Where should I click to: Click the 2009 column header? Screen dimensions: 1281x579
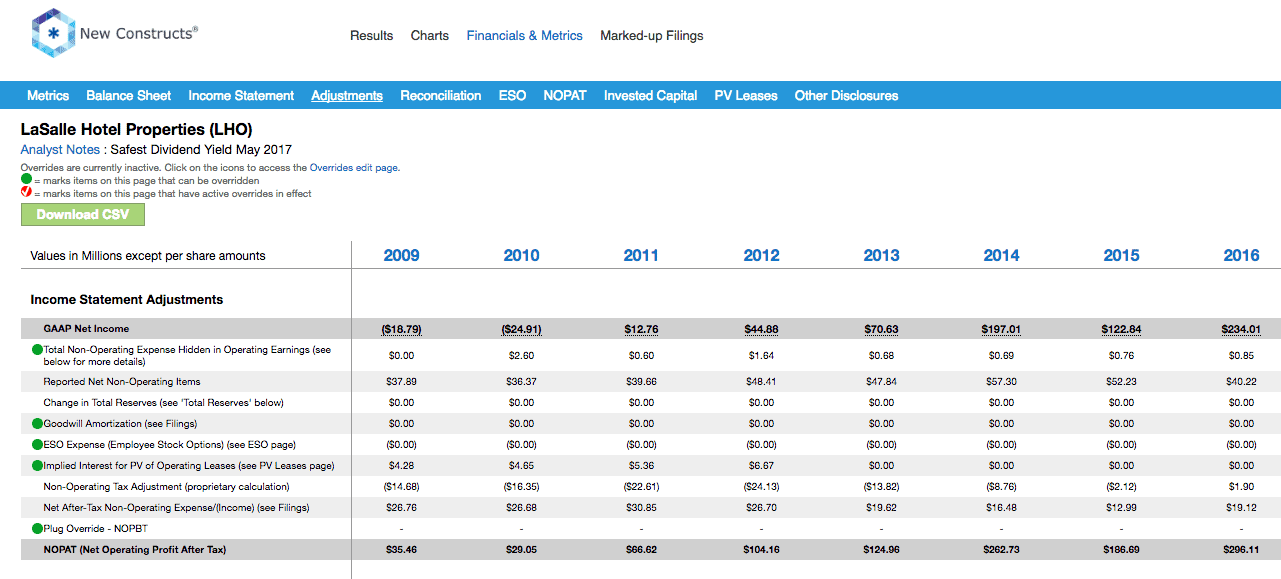[401, 255]
